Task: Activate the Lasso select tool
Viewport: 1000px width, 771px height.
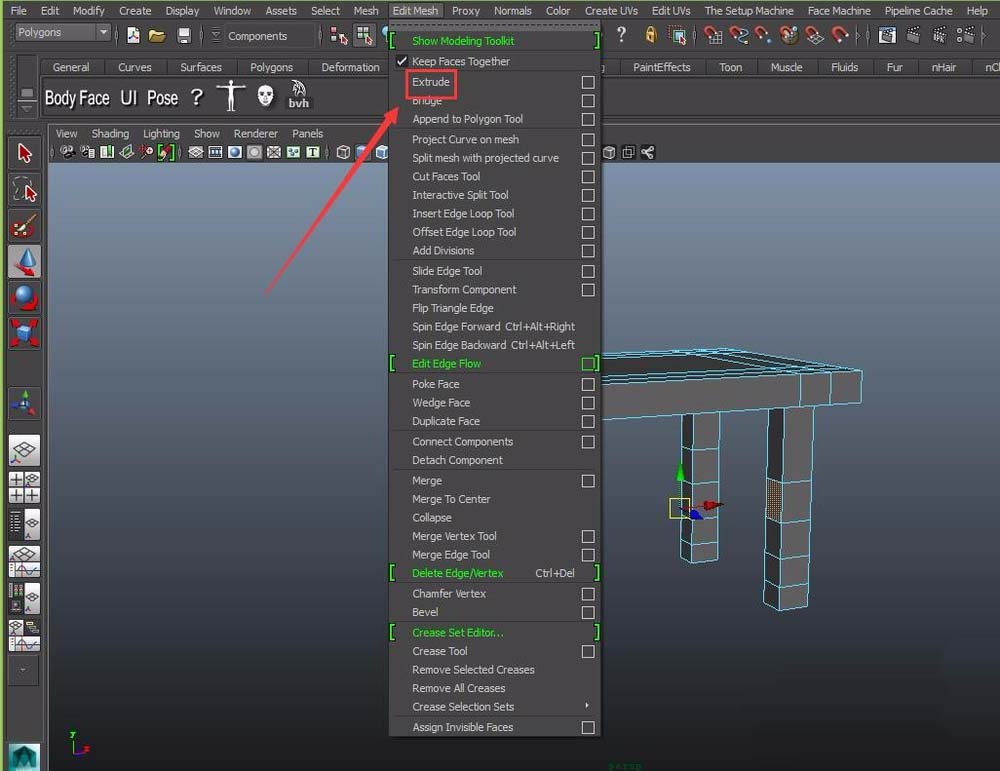Action: click(x=24, y=189)
